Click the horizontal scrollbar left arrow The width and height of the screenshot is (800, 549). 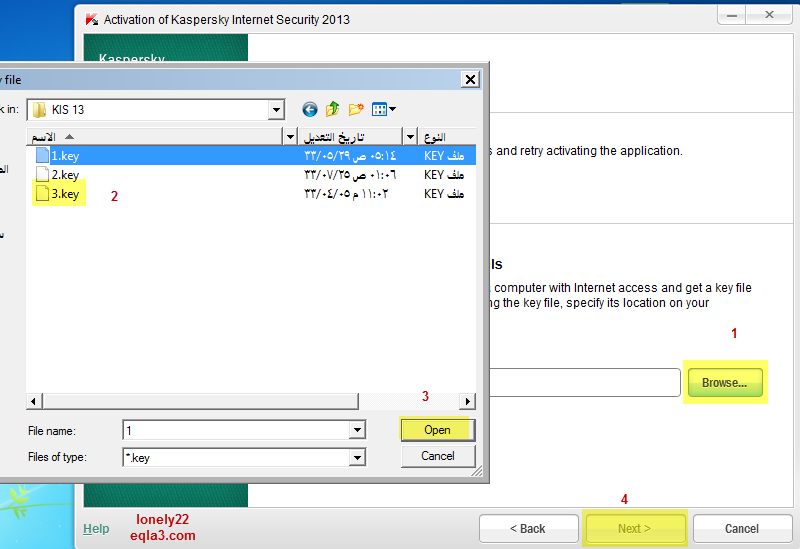34,401
